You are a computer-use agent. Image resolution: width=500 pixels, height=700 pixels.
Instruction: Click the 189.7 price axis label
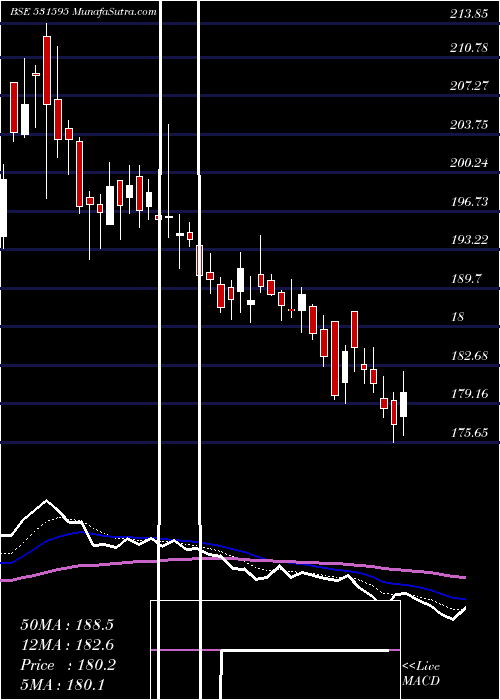click(x=466, y=279)
